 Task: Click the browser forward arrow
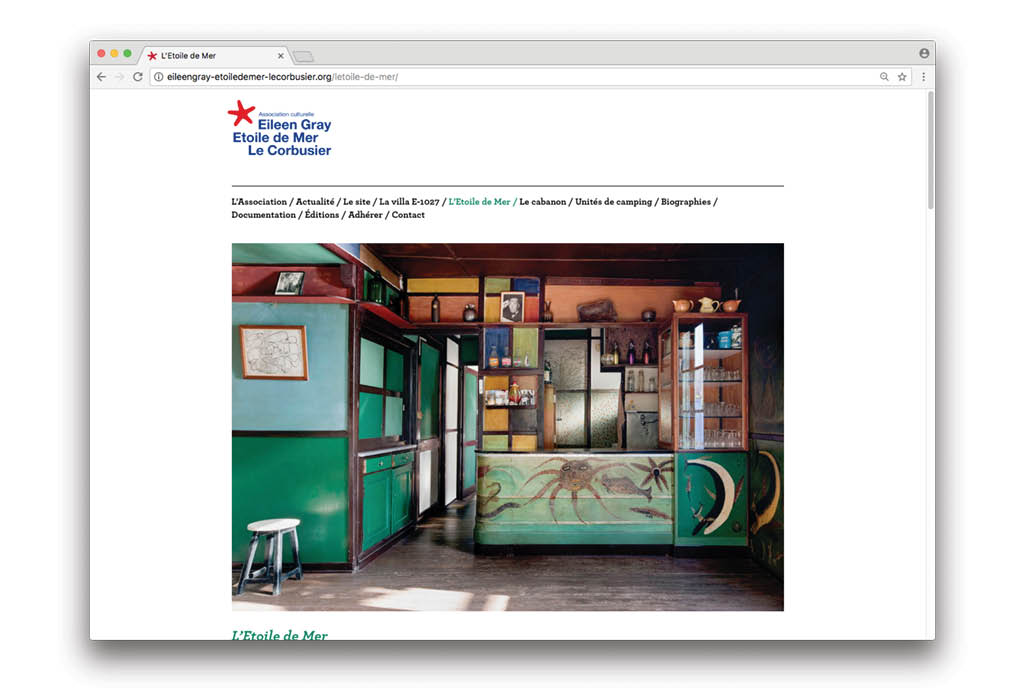coord(119,77)
